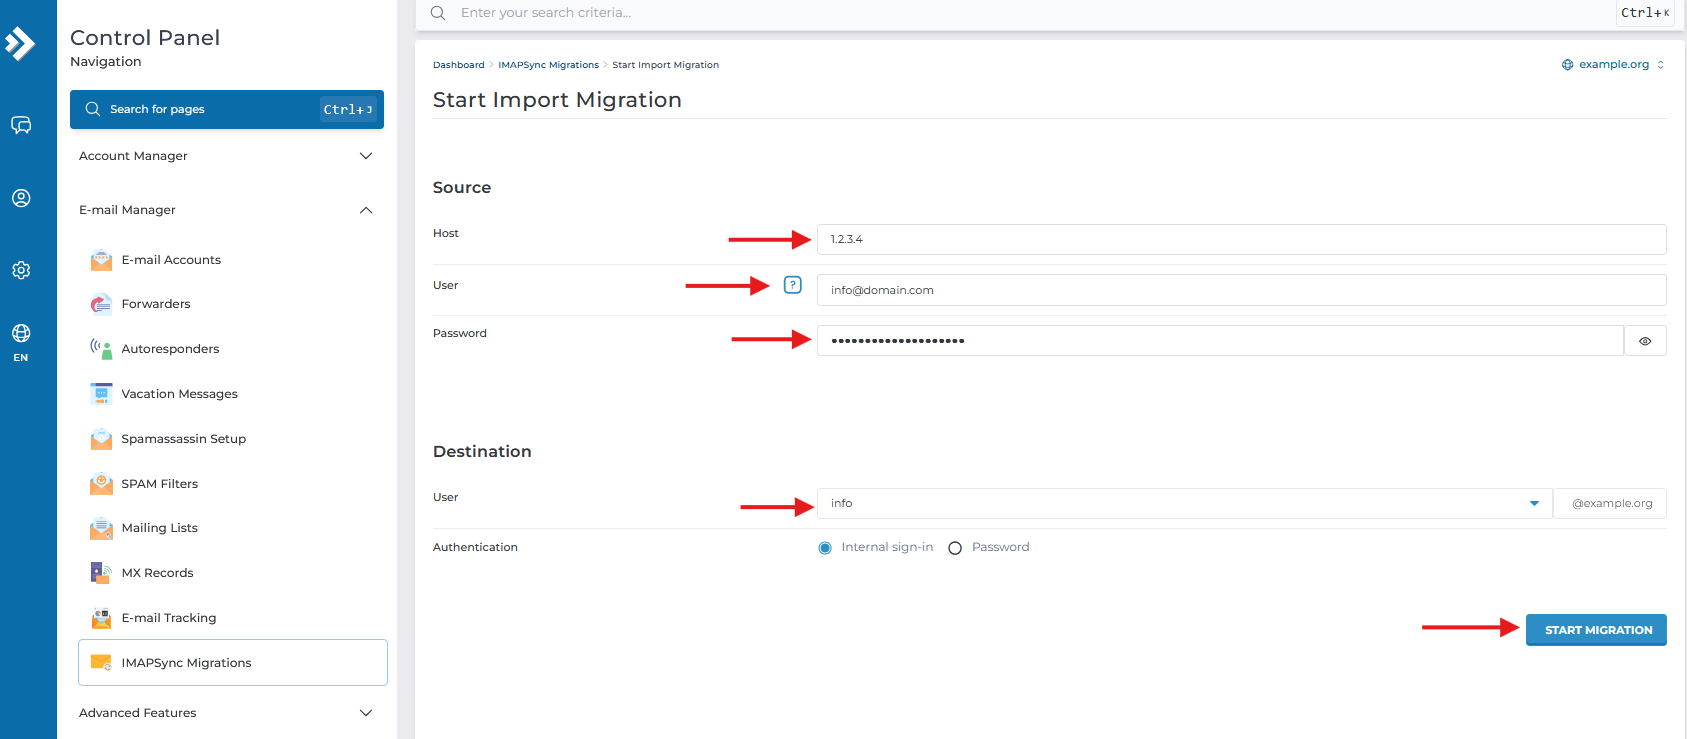This screenshot has width=1687, height=739.
Task: Open the user profile icon in sidebar
Action: pos(21,198)
